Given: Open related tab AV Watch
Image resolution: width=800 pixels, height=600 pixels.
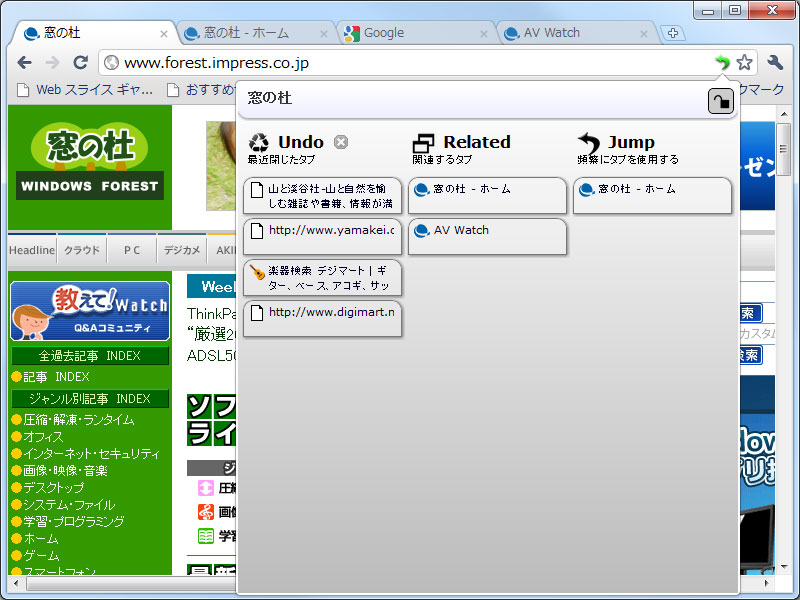Looking at the screenshot, I should tap(487, 237).
